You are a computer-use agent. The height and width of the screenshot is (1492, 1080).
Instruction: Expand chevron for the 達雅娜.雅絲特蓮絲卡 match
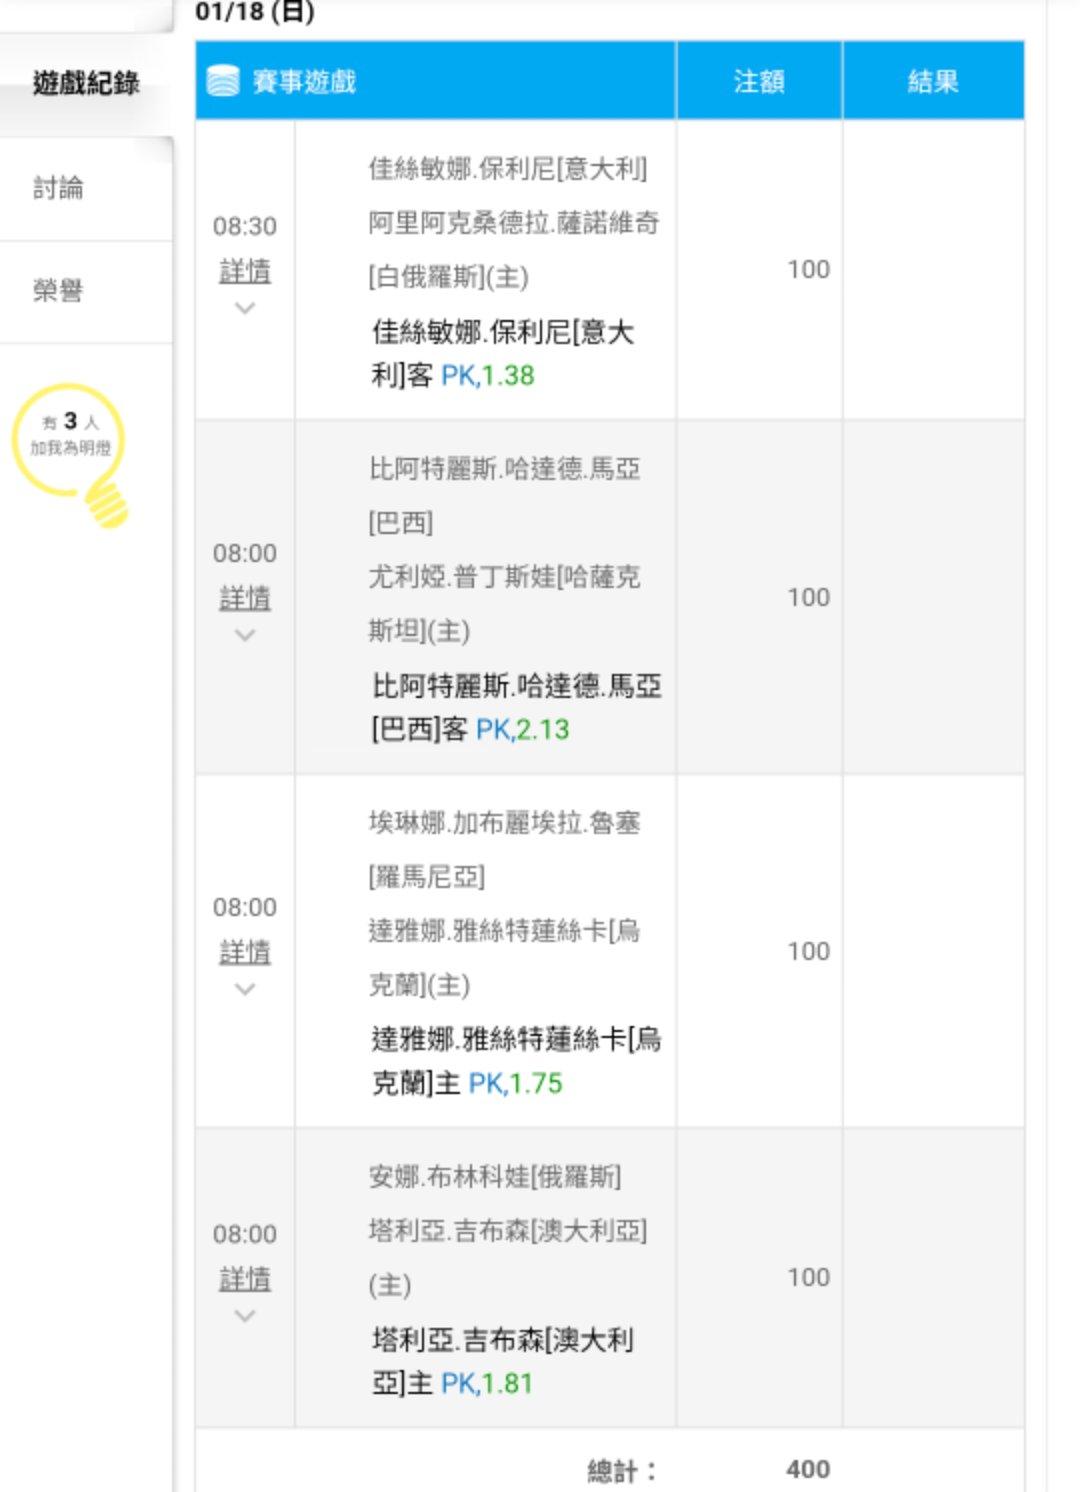(x=245, y=989)
